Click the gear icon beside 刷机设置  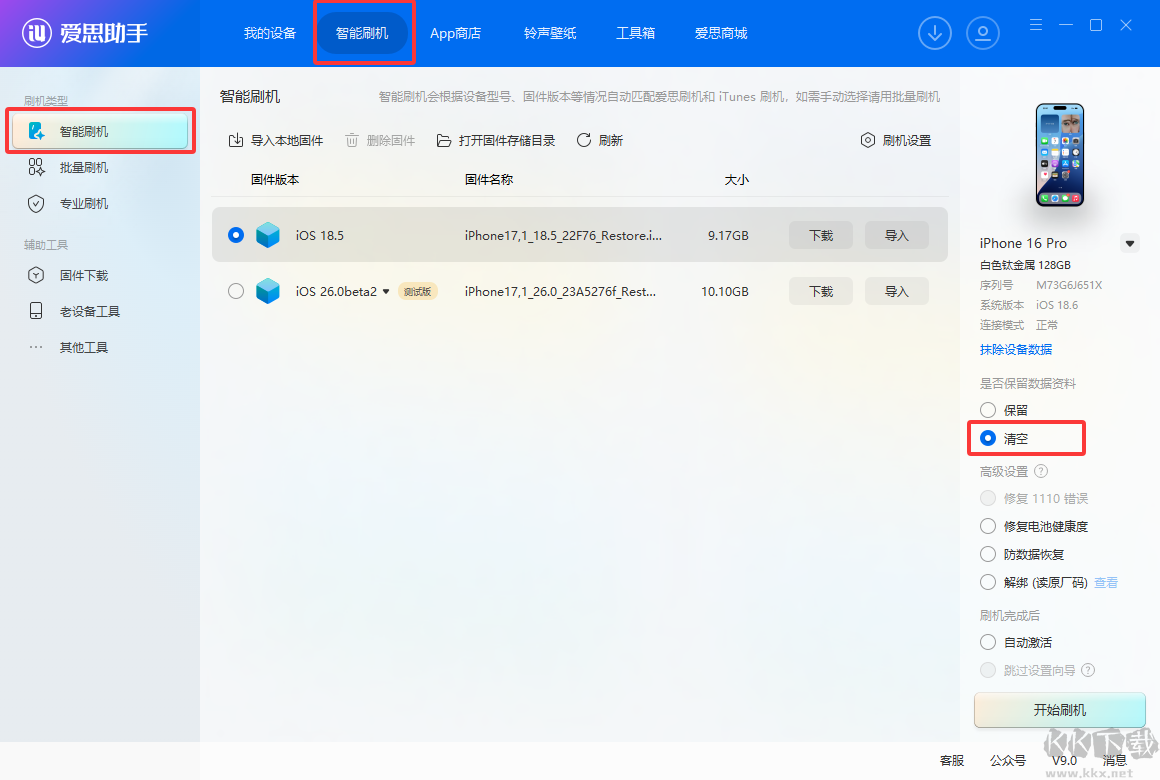coord(868,140)
